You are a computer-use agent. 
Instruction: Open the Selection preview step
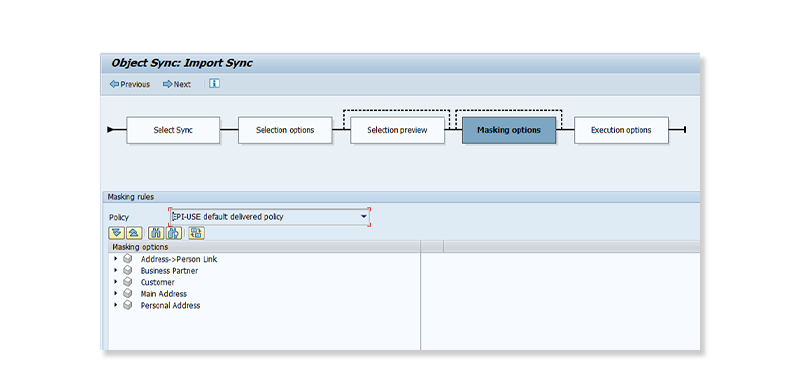[397, 130]
